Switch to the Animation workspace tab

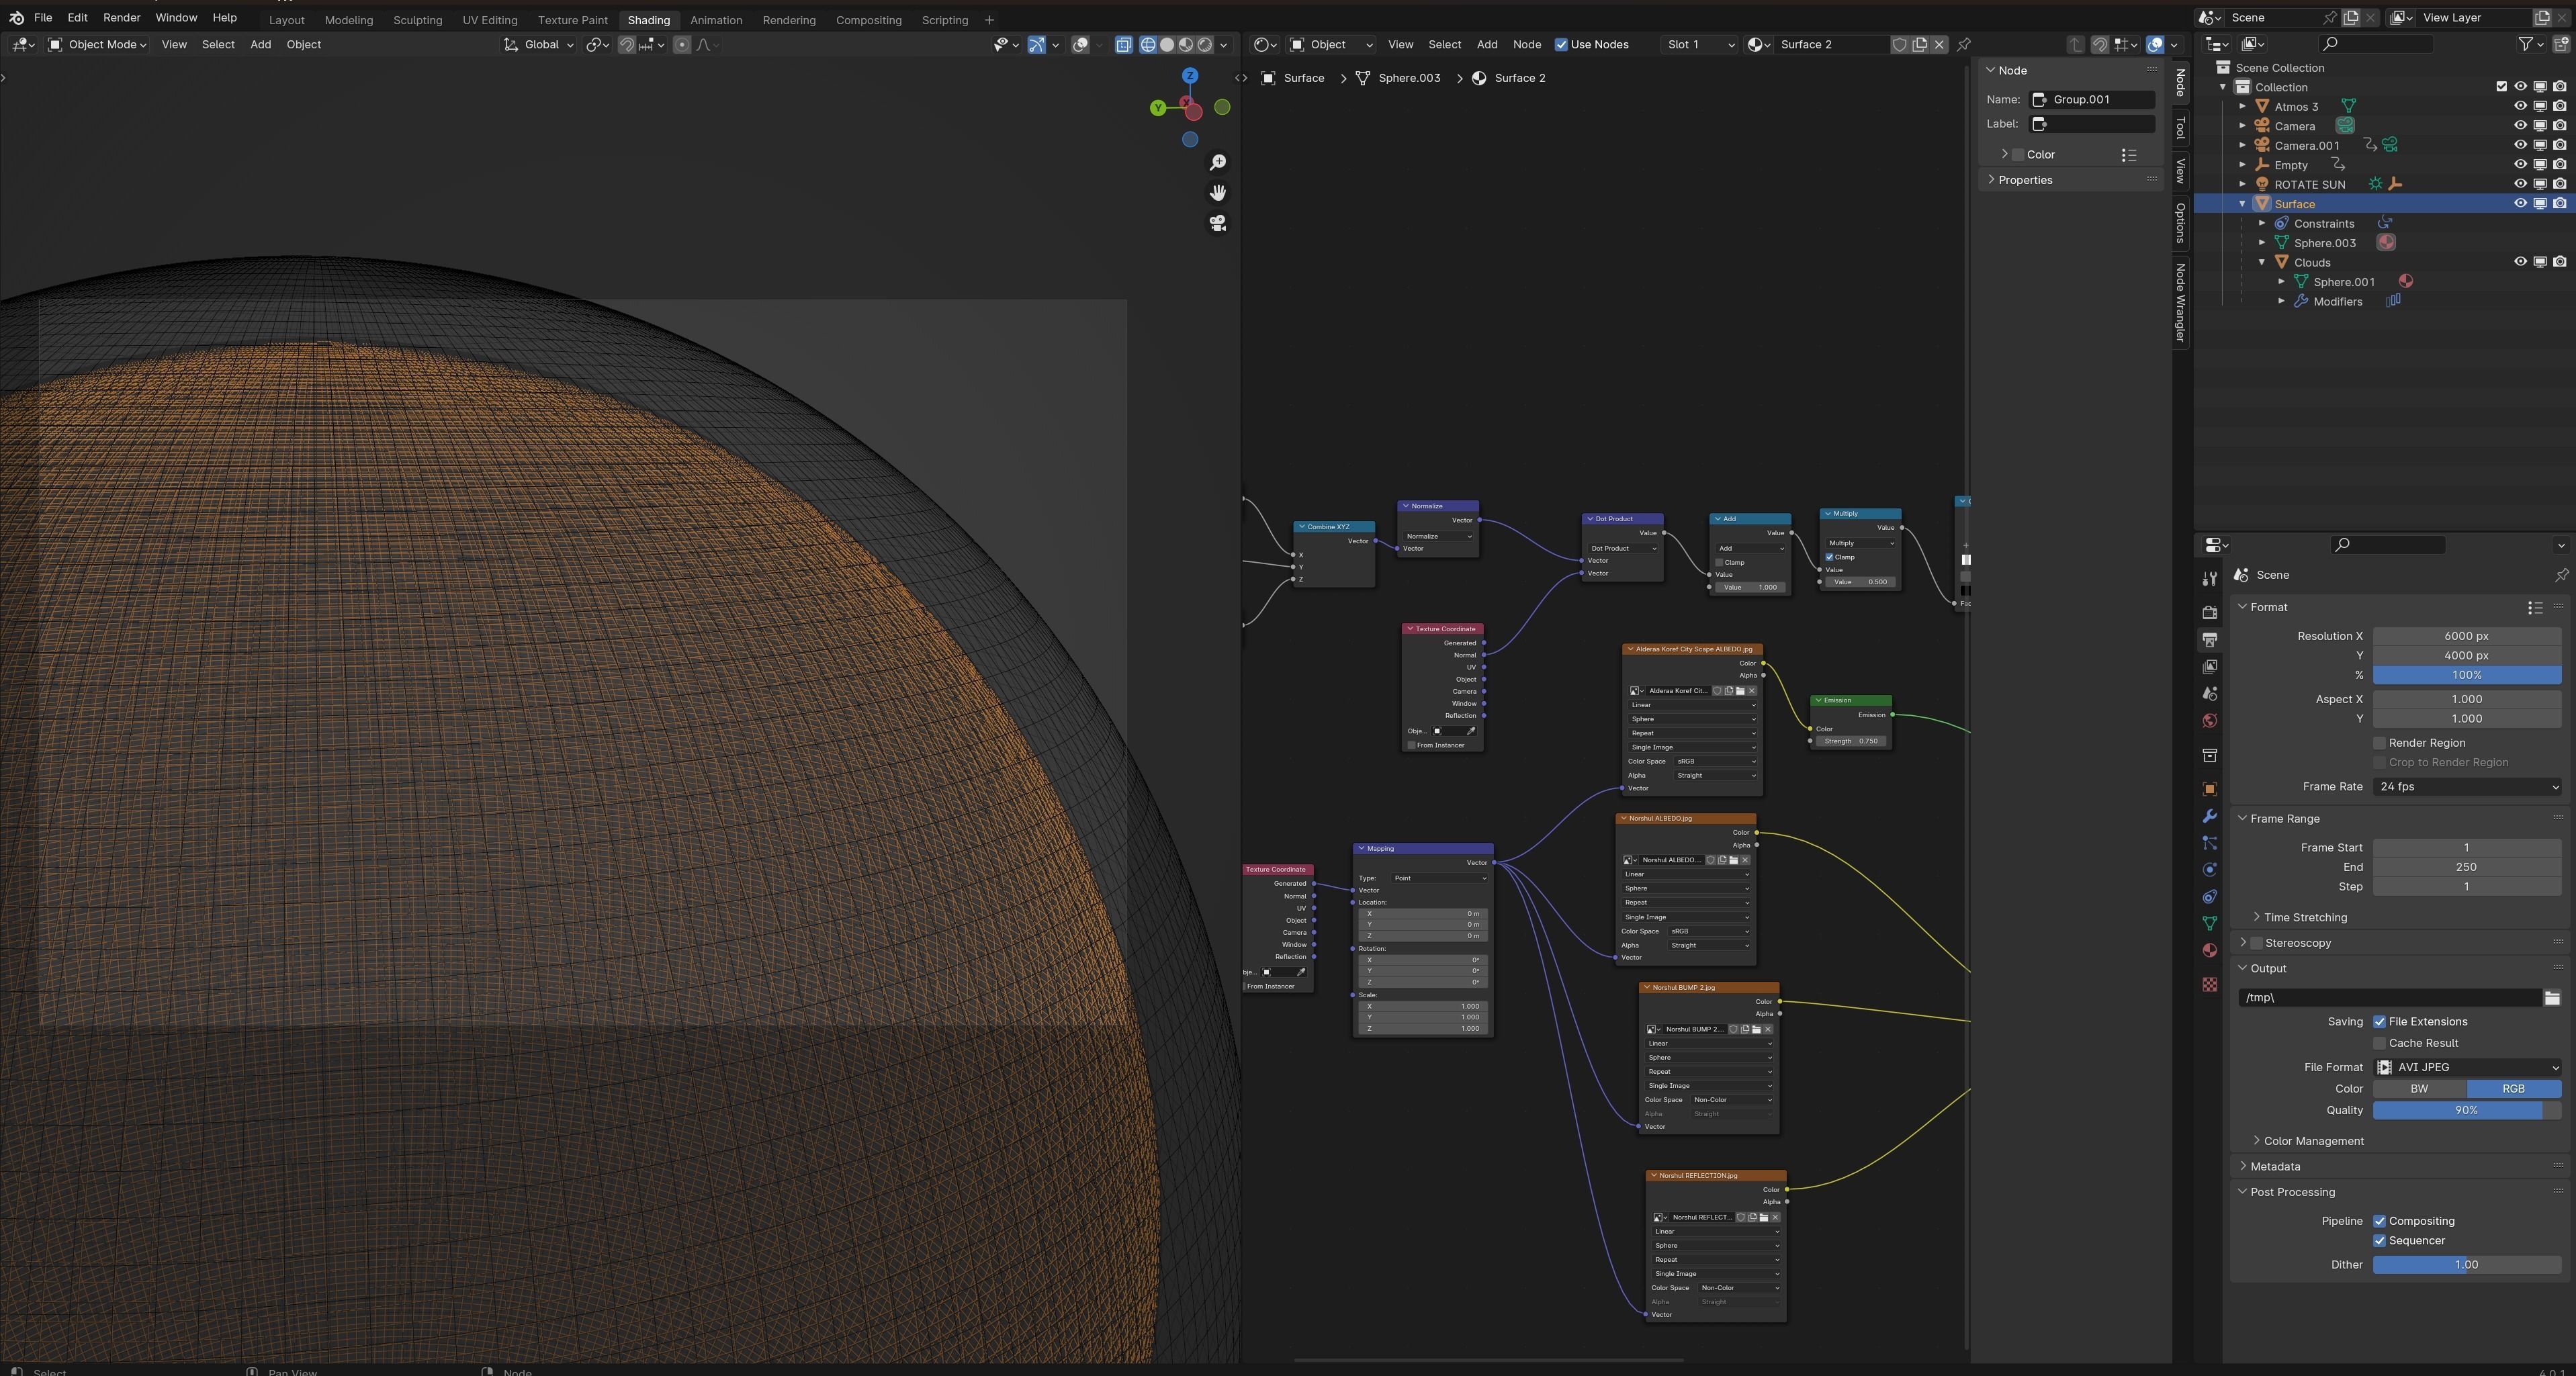(x=716, y=20)
